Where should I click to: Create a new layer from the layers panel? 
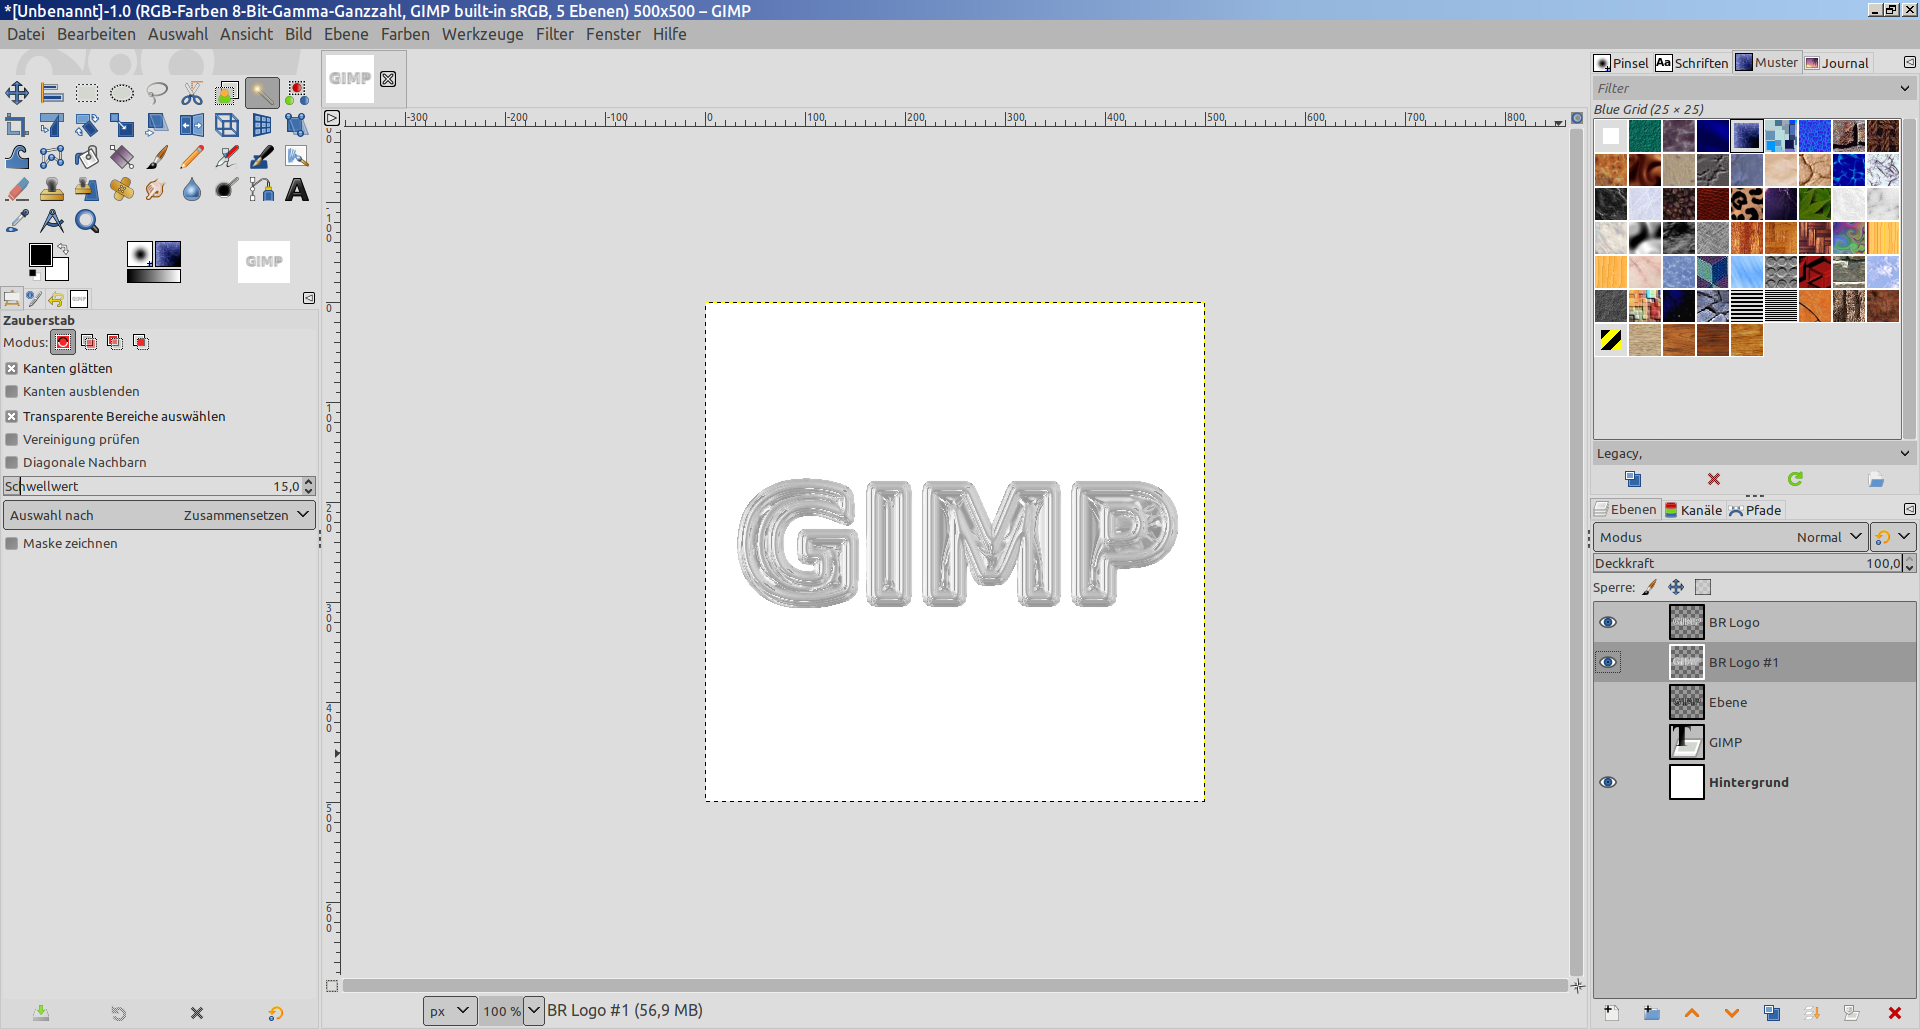point(1611,1013)
